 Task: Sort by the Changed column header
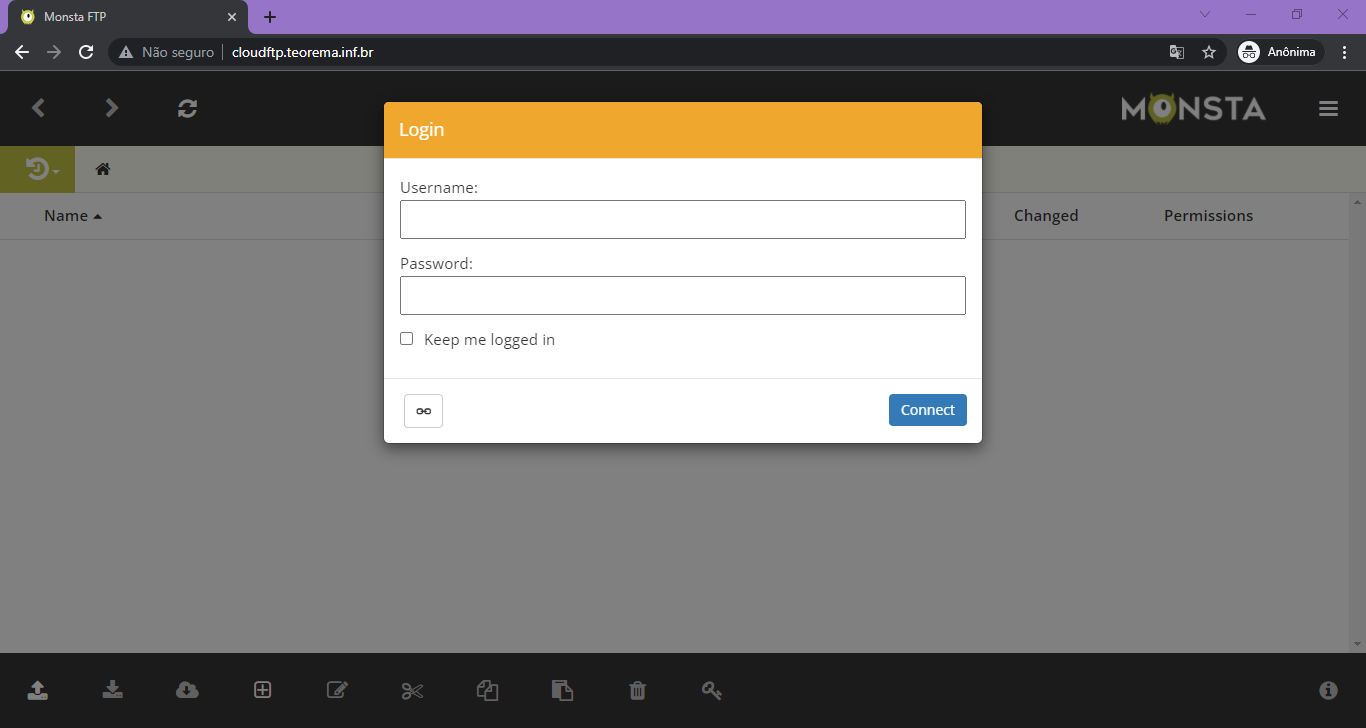click(1046, 216)
